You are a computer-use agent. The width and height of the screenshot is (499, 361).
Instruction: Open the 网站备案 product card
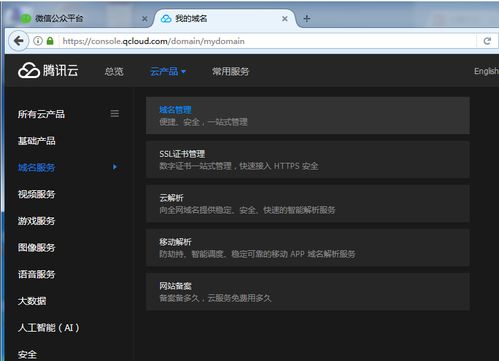coord(308,292)
